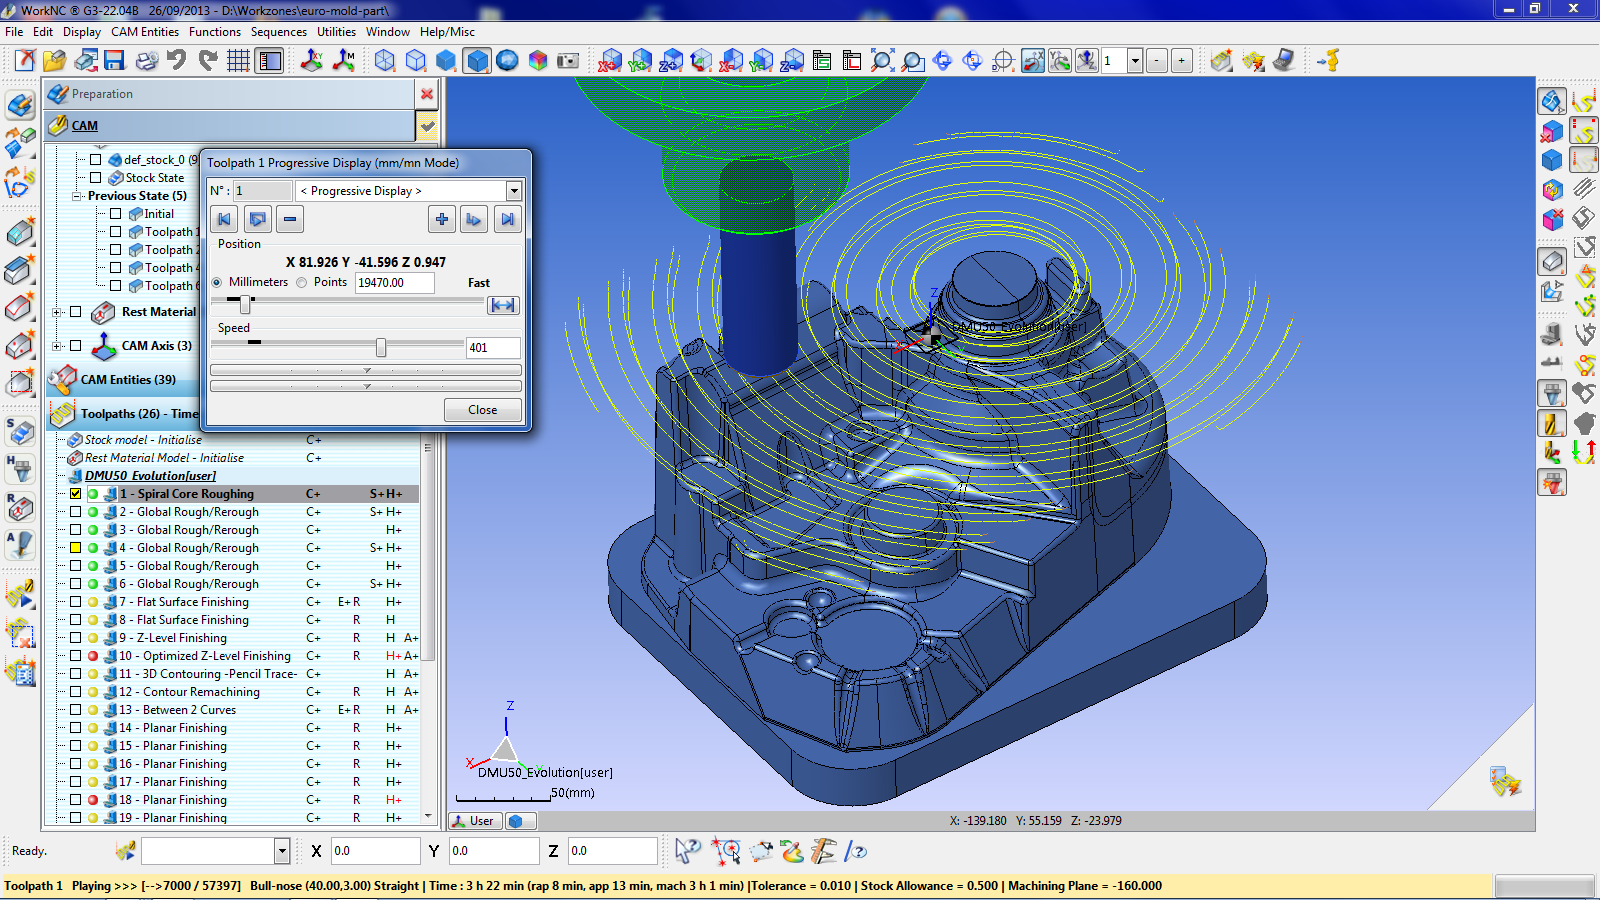Expand the first collapsed dialog section bar
Screen dimensions: 1600x900
pyautogui.click(x=366, y=370)
